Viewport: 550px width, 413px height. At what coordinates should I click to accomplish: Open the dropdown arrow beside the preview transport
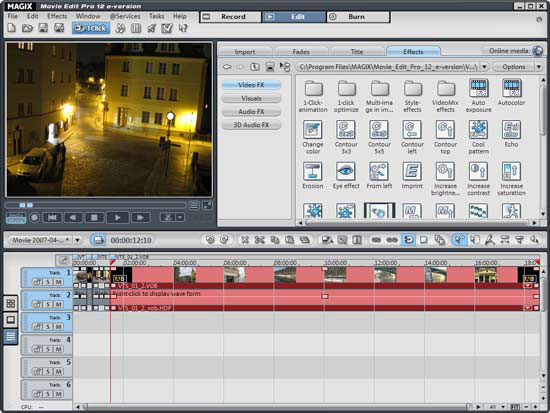[180, 218]
